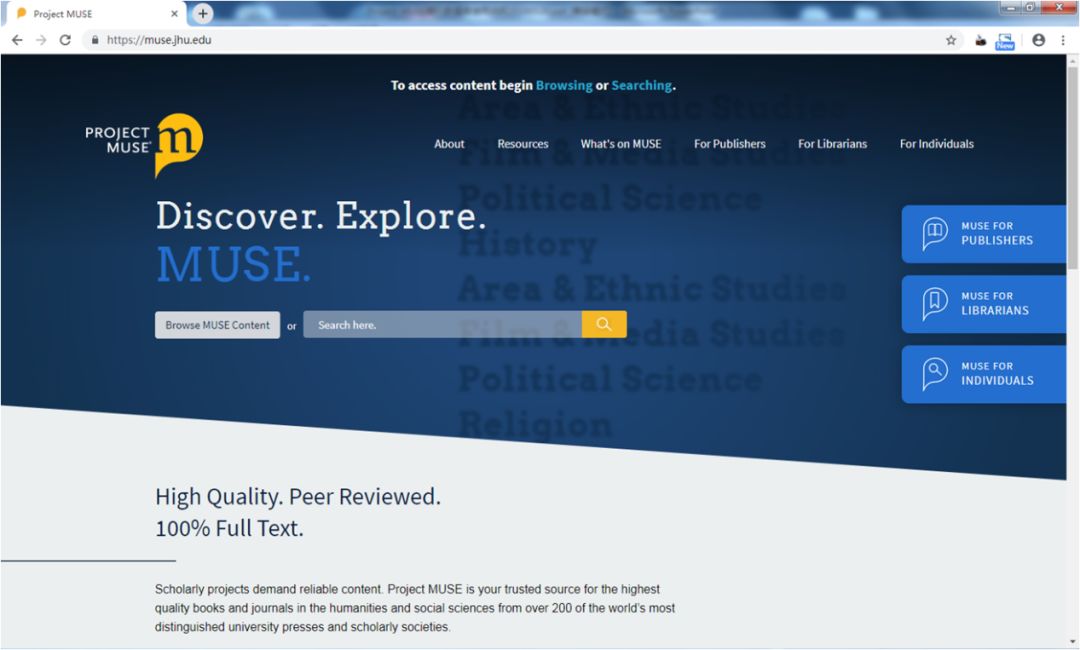Click the extension icon marked New
The height and width of the screenshot is (650, 1080).
[1005, 41]
